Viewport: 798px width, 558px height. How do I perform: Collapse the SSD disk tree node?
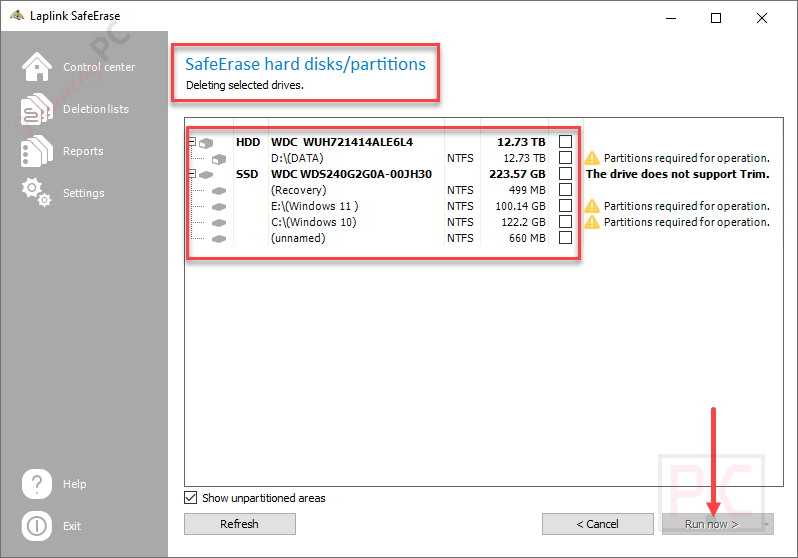pyautogui.click(x=192, y=174)
